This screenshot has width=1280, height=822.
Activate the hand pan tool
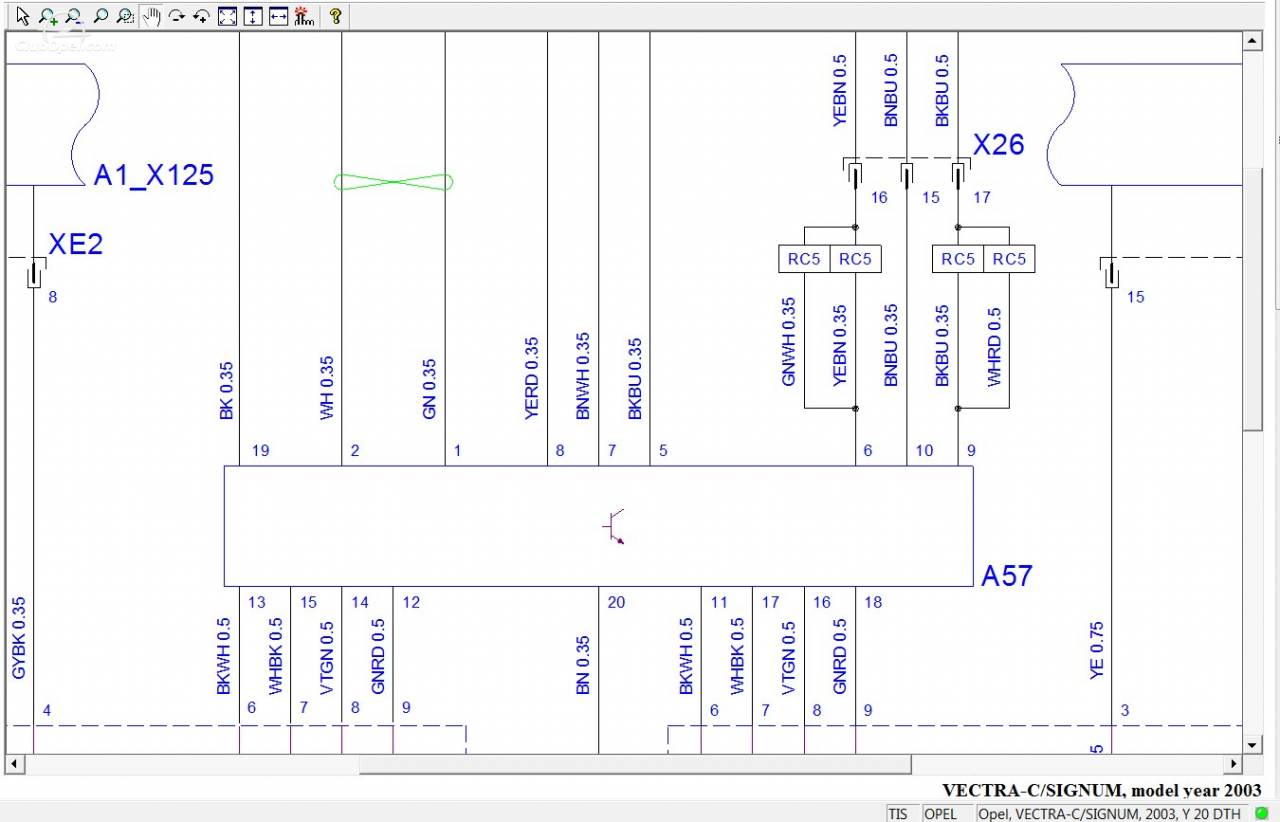click(151, 16)
